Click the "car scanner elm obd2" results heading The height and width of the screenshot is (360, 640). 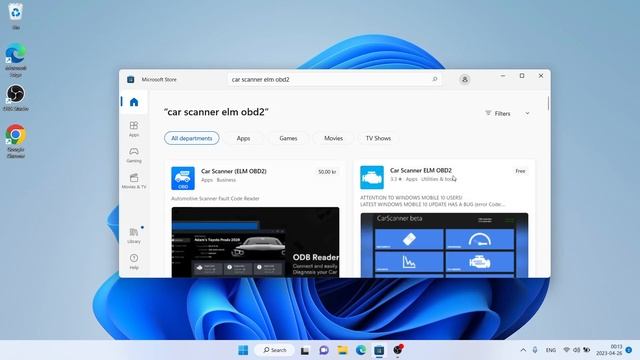pyautogui.click(x=216, y=112)
